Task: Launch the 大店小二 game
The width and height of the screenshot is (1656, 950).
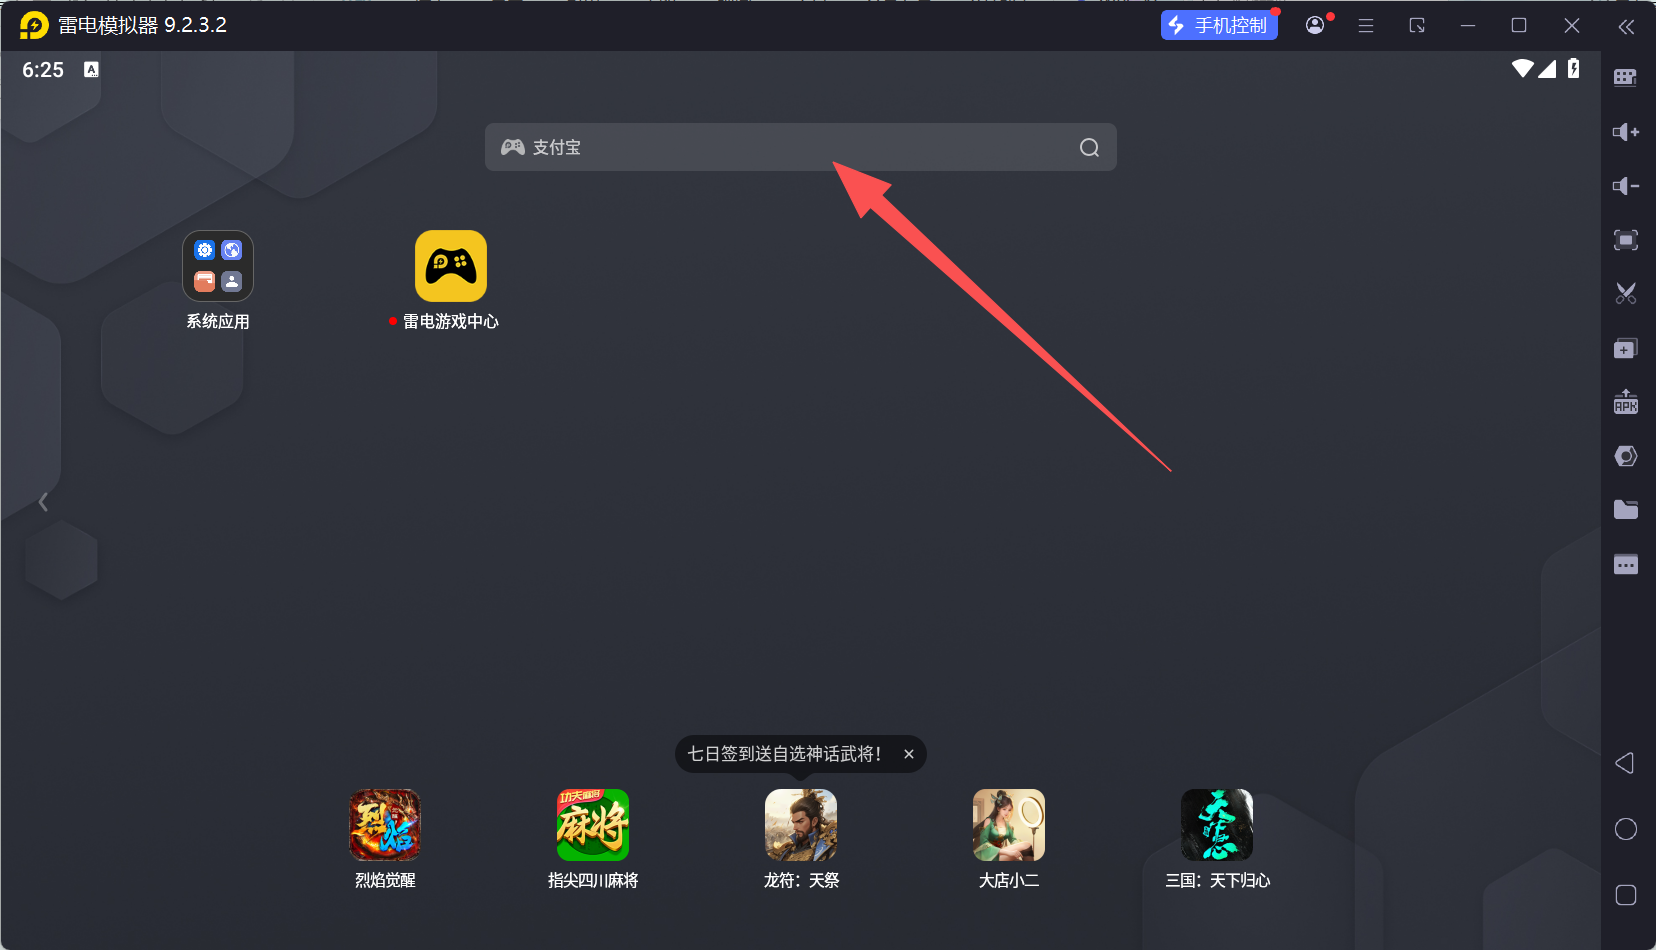Action: [1009, 825]
